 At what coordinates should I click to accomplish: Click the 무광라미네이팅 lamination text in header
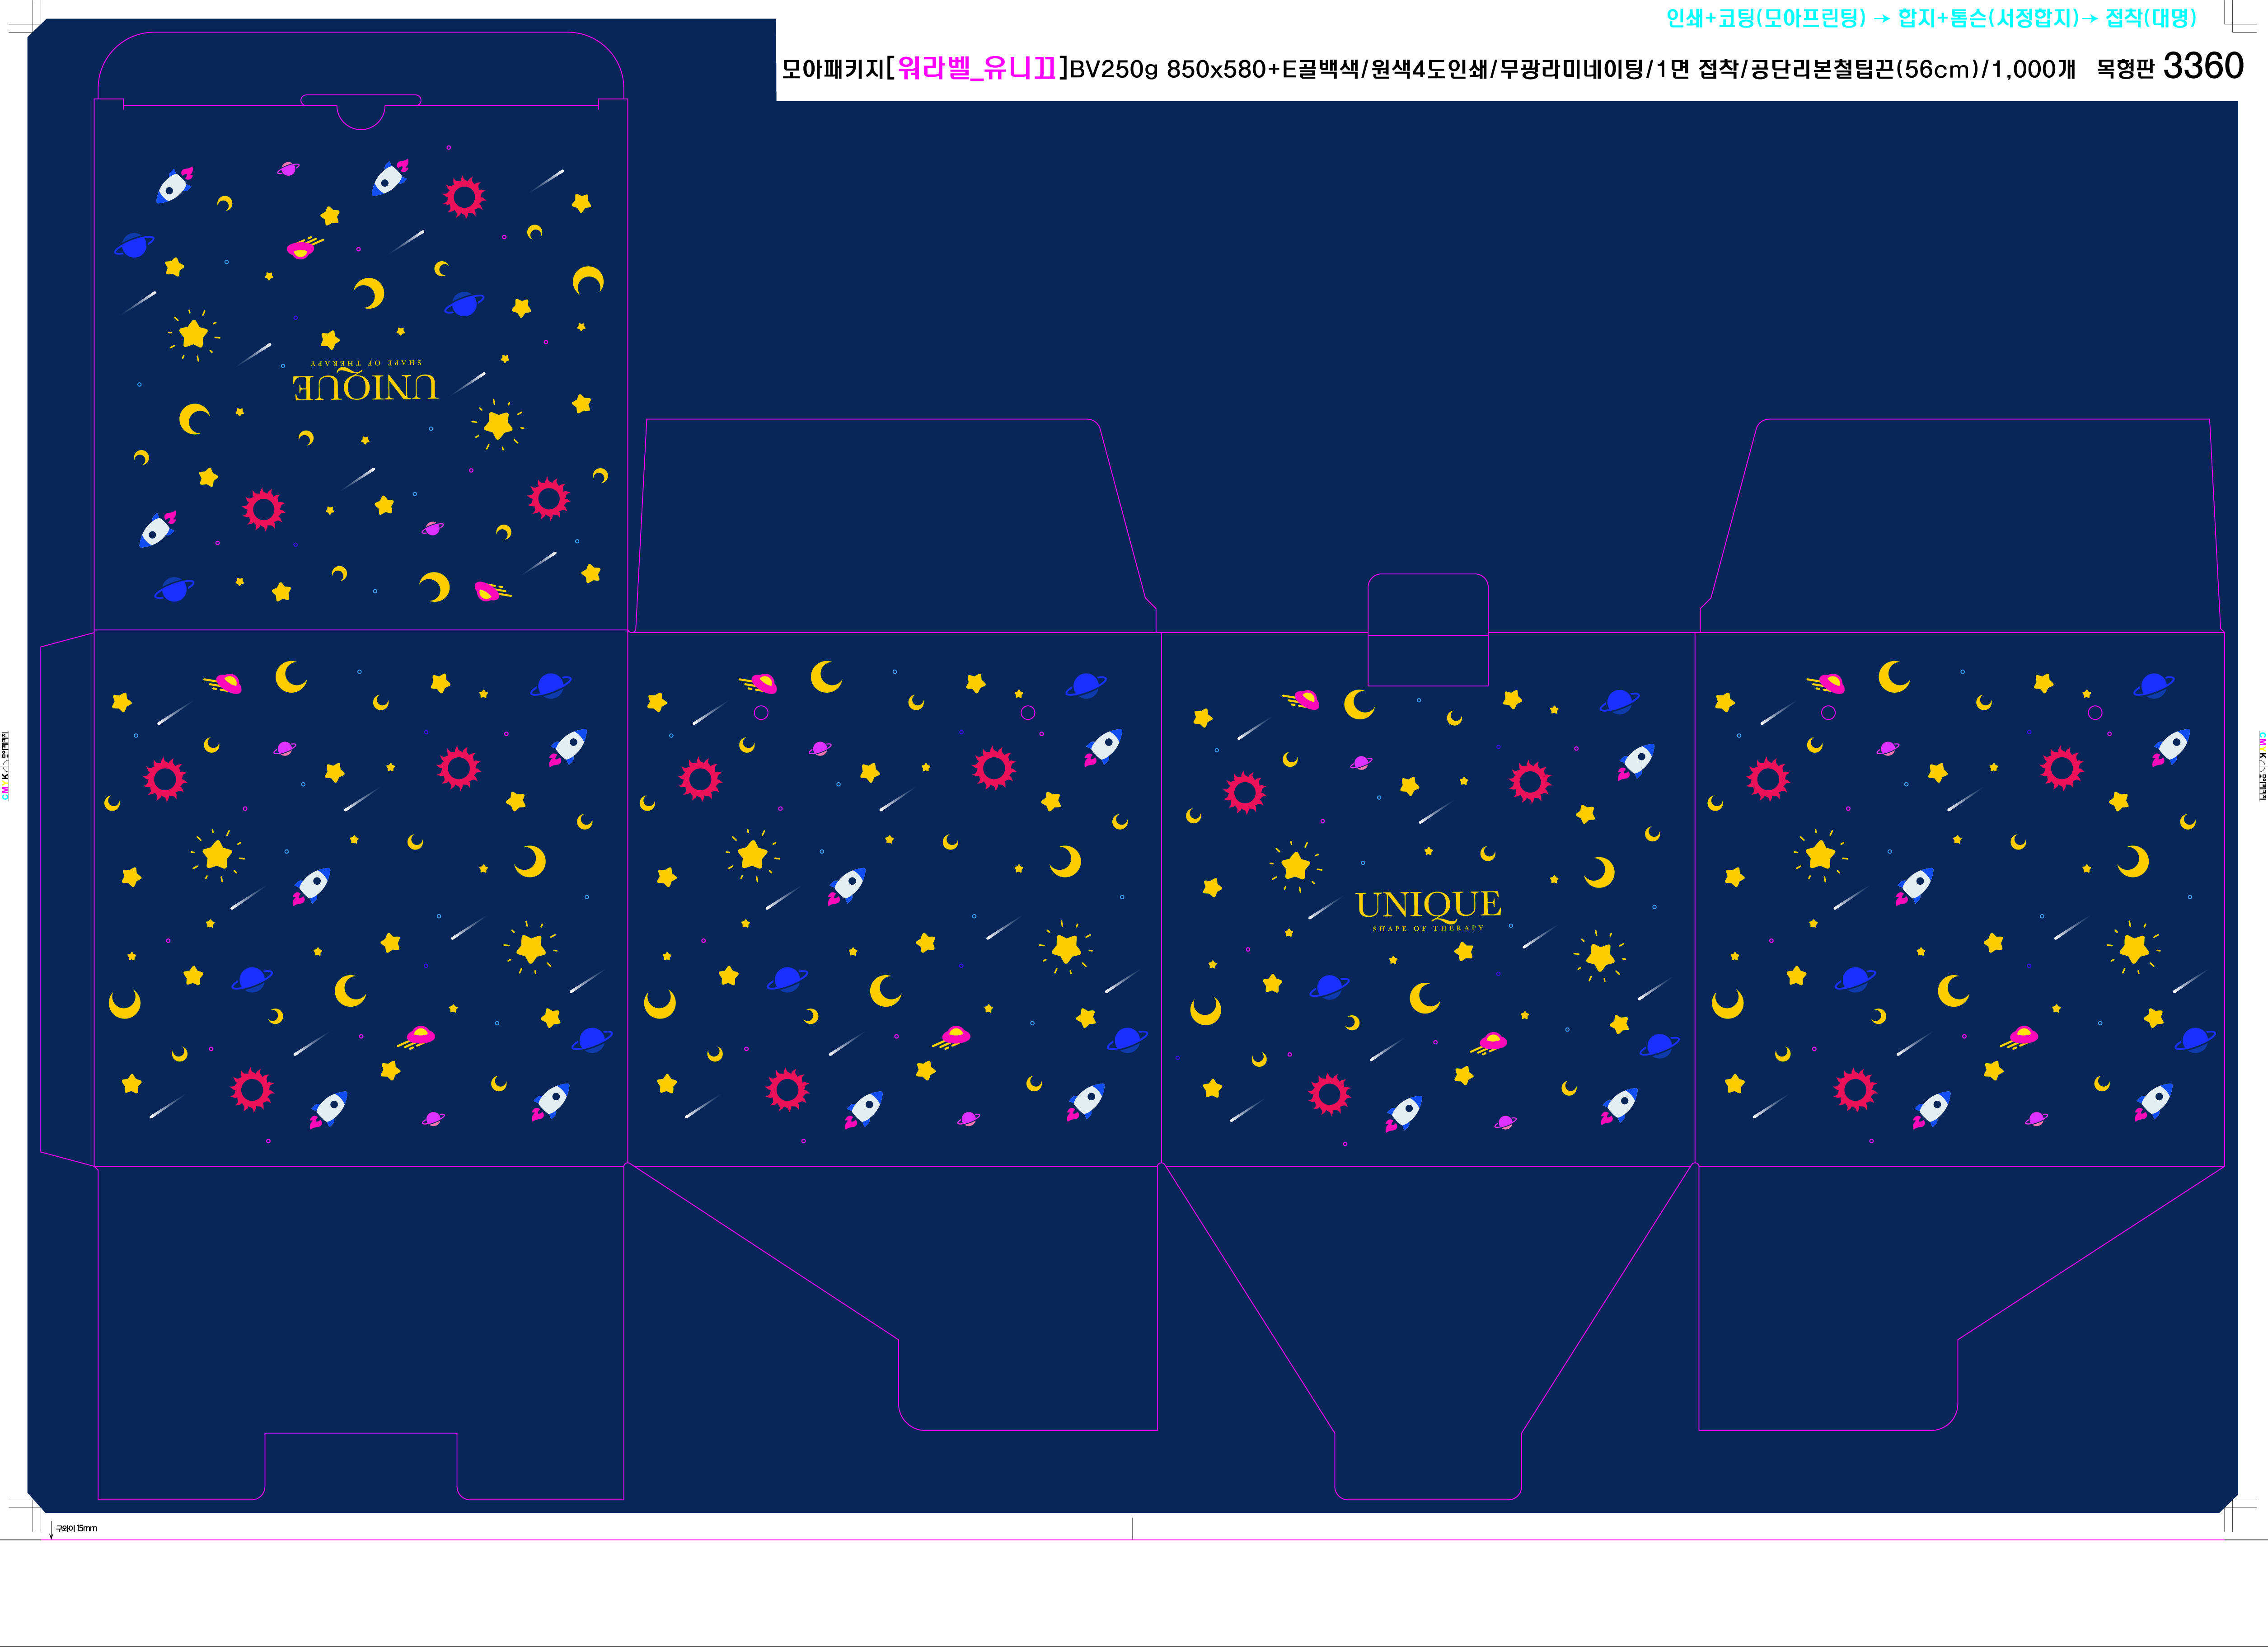(1571, 69)
